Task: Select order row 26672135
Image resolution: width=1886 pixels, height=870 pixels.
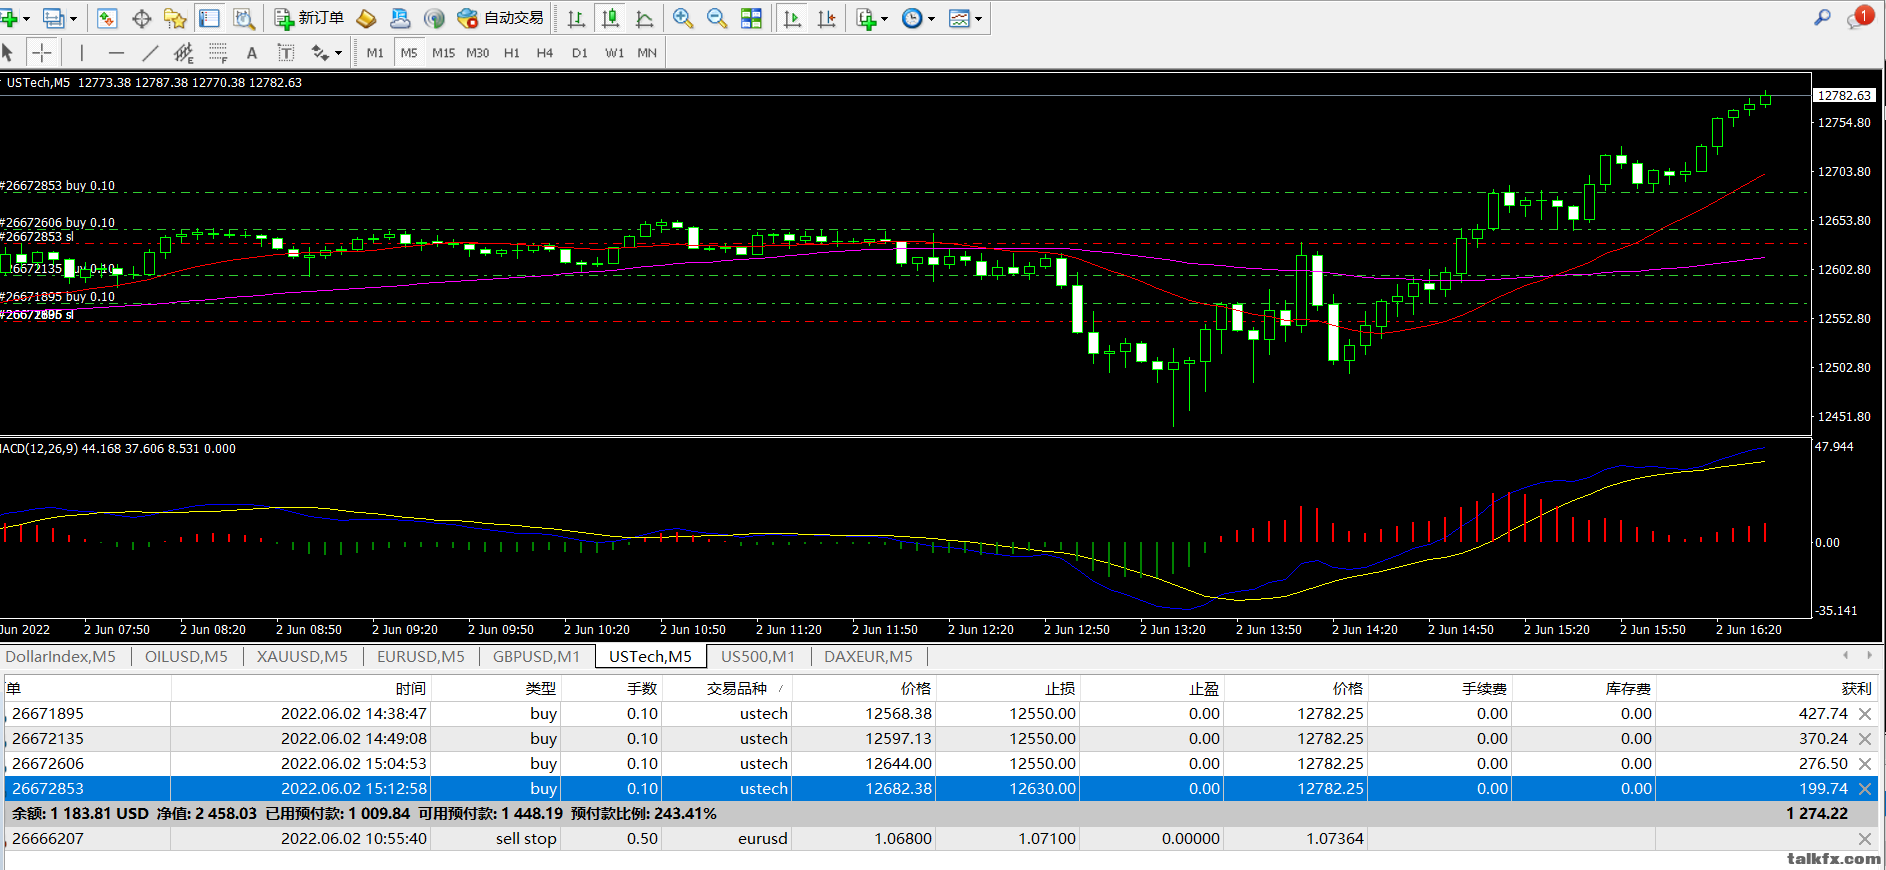Action: pos(939,739)
